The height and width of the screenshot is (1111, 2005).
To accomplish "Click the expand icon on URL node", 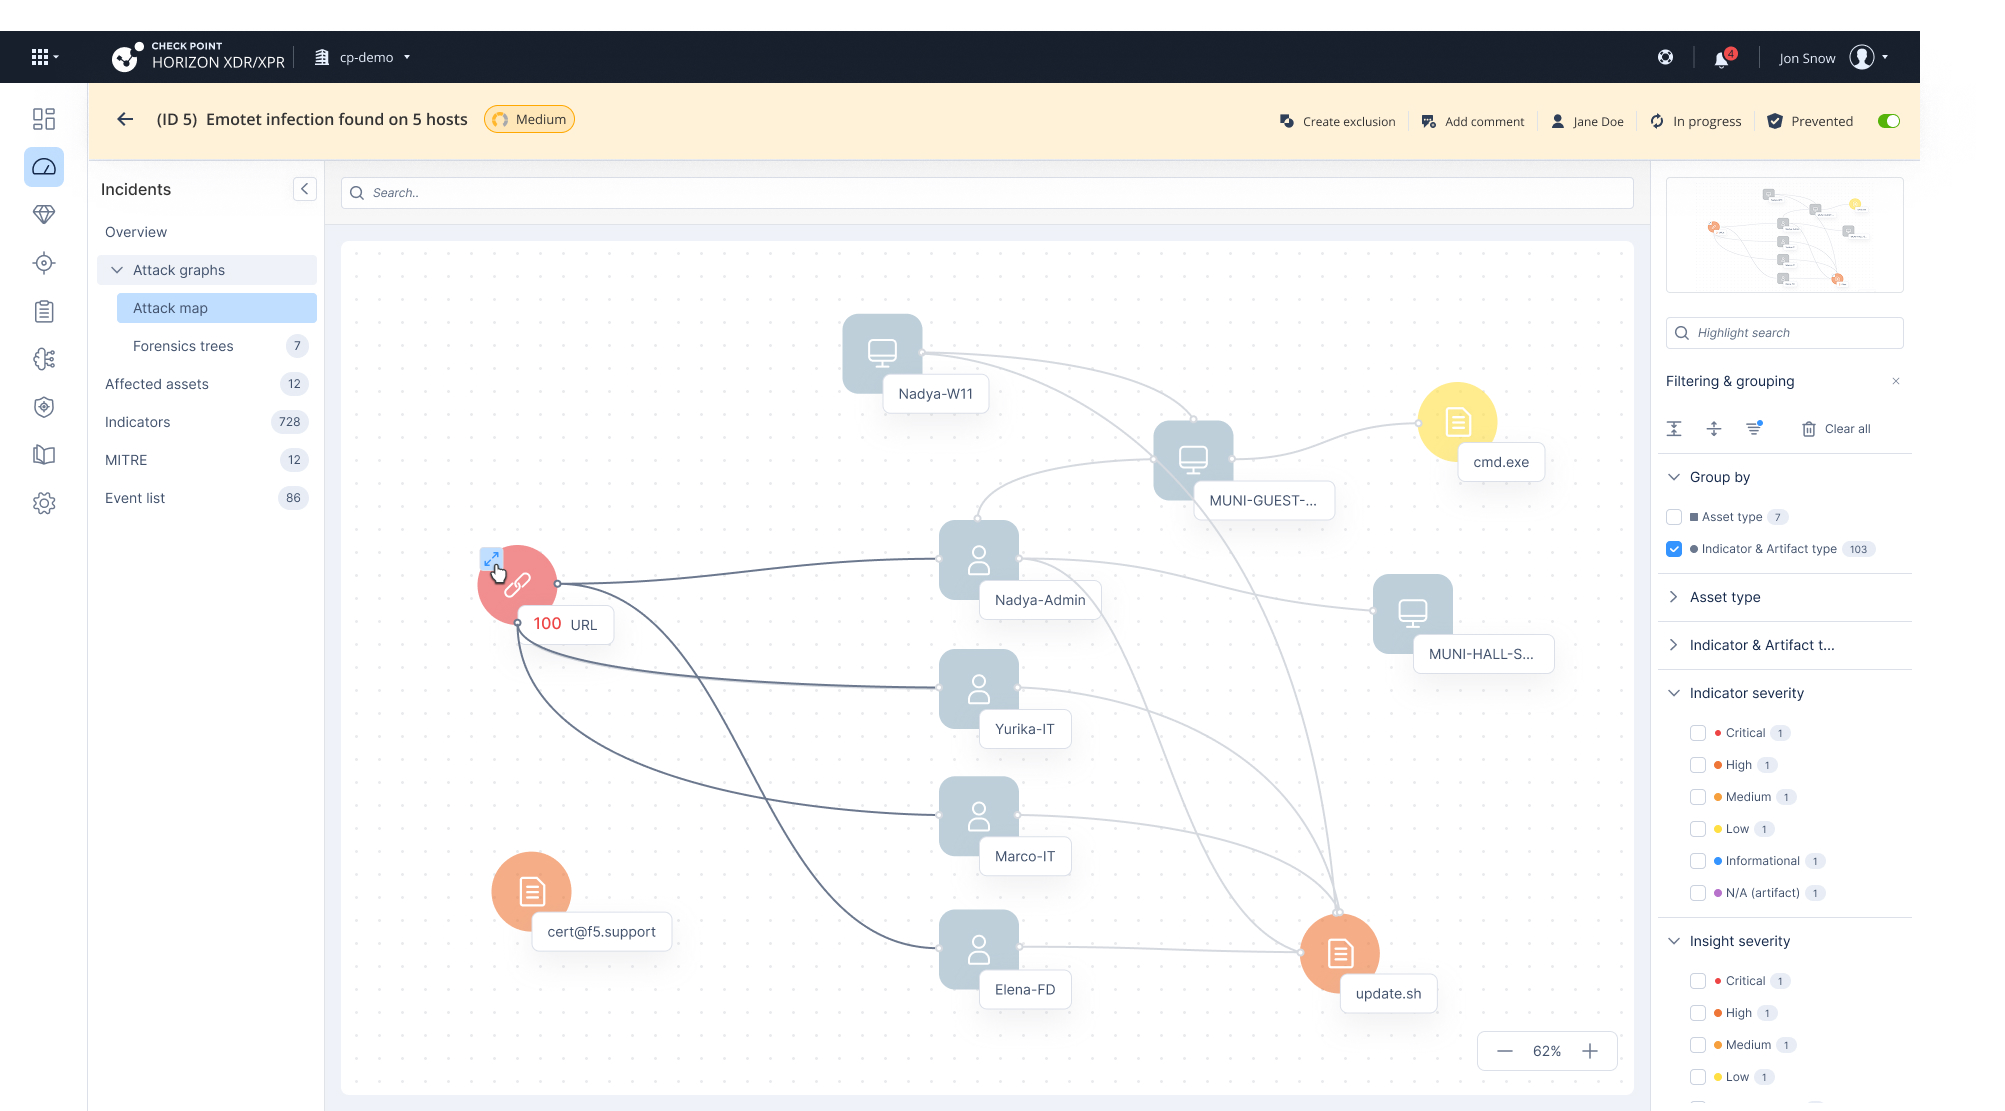I will coord(491,558).
